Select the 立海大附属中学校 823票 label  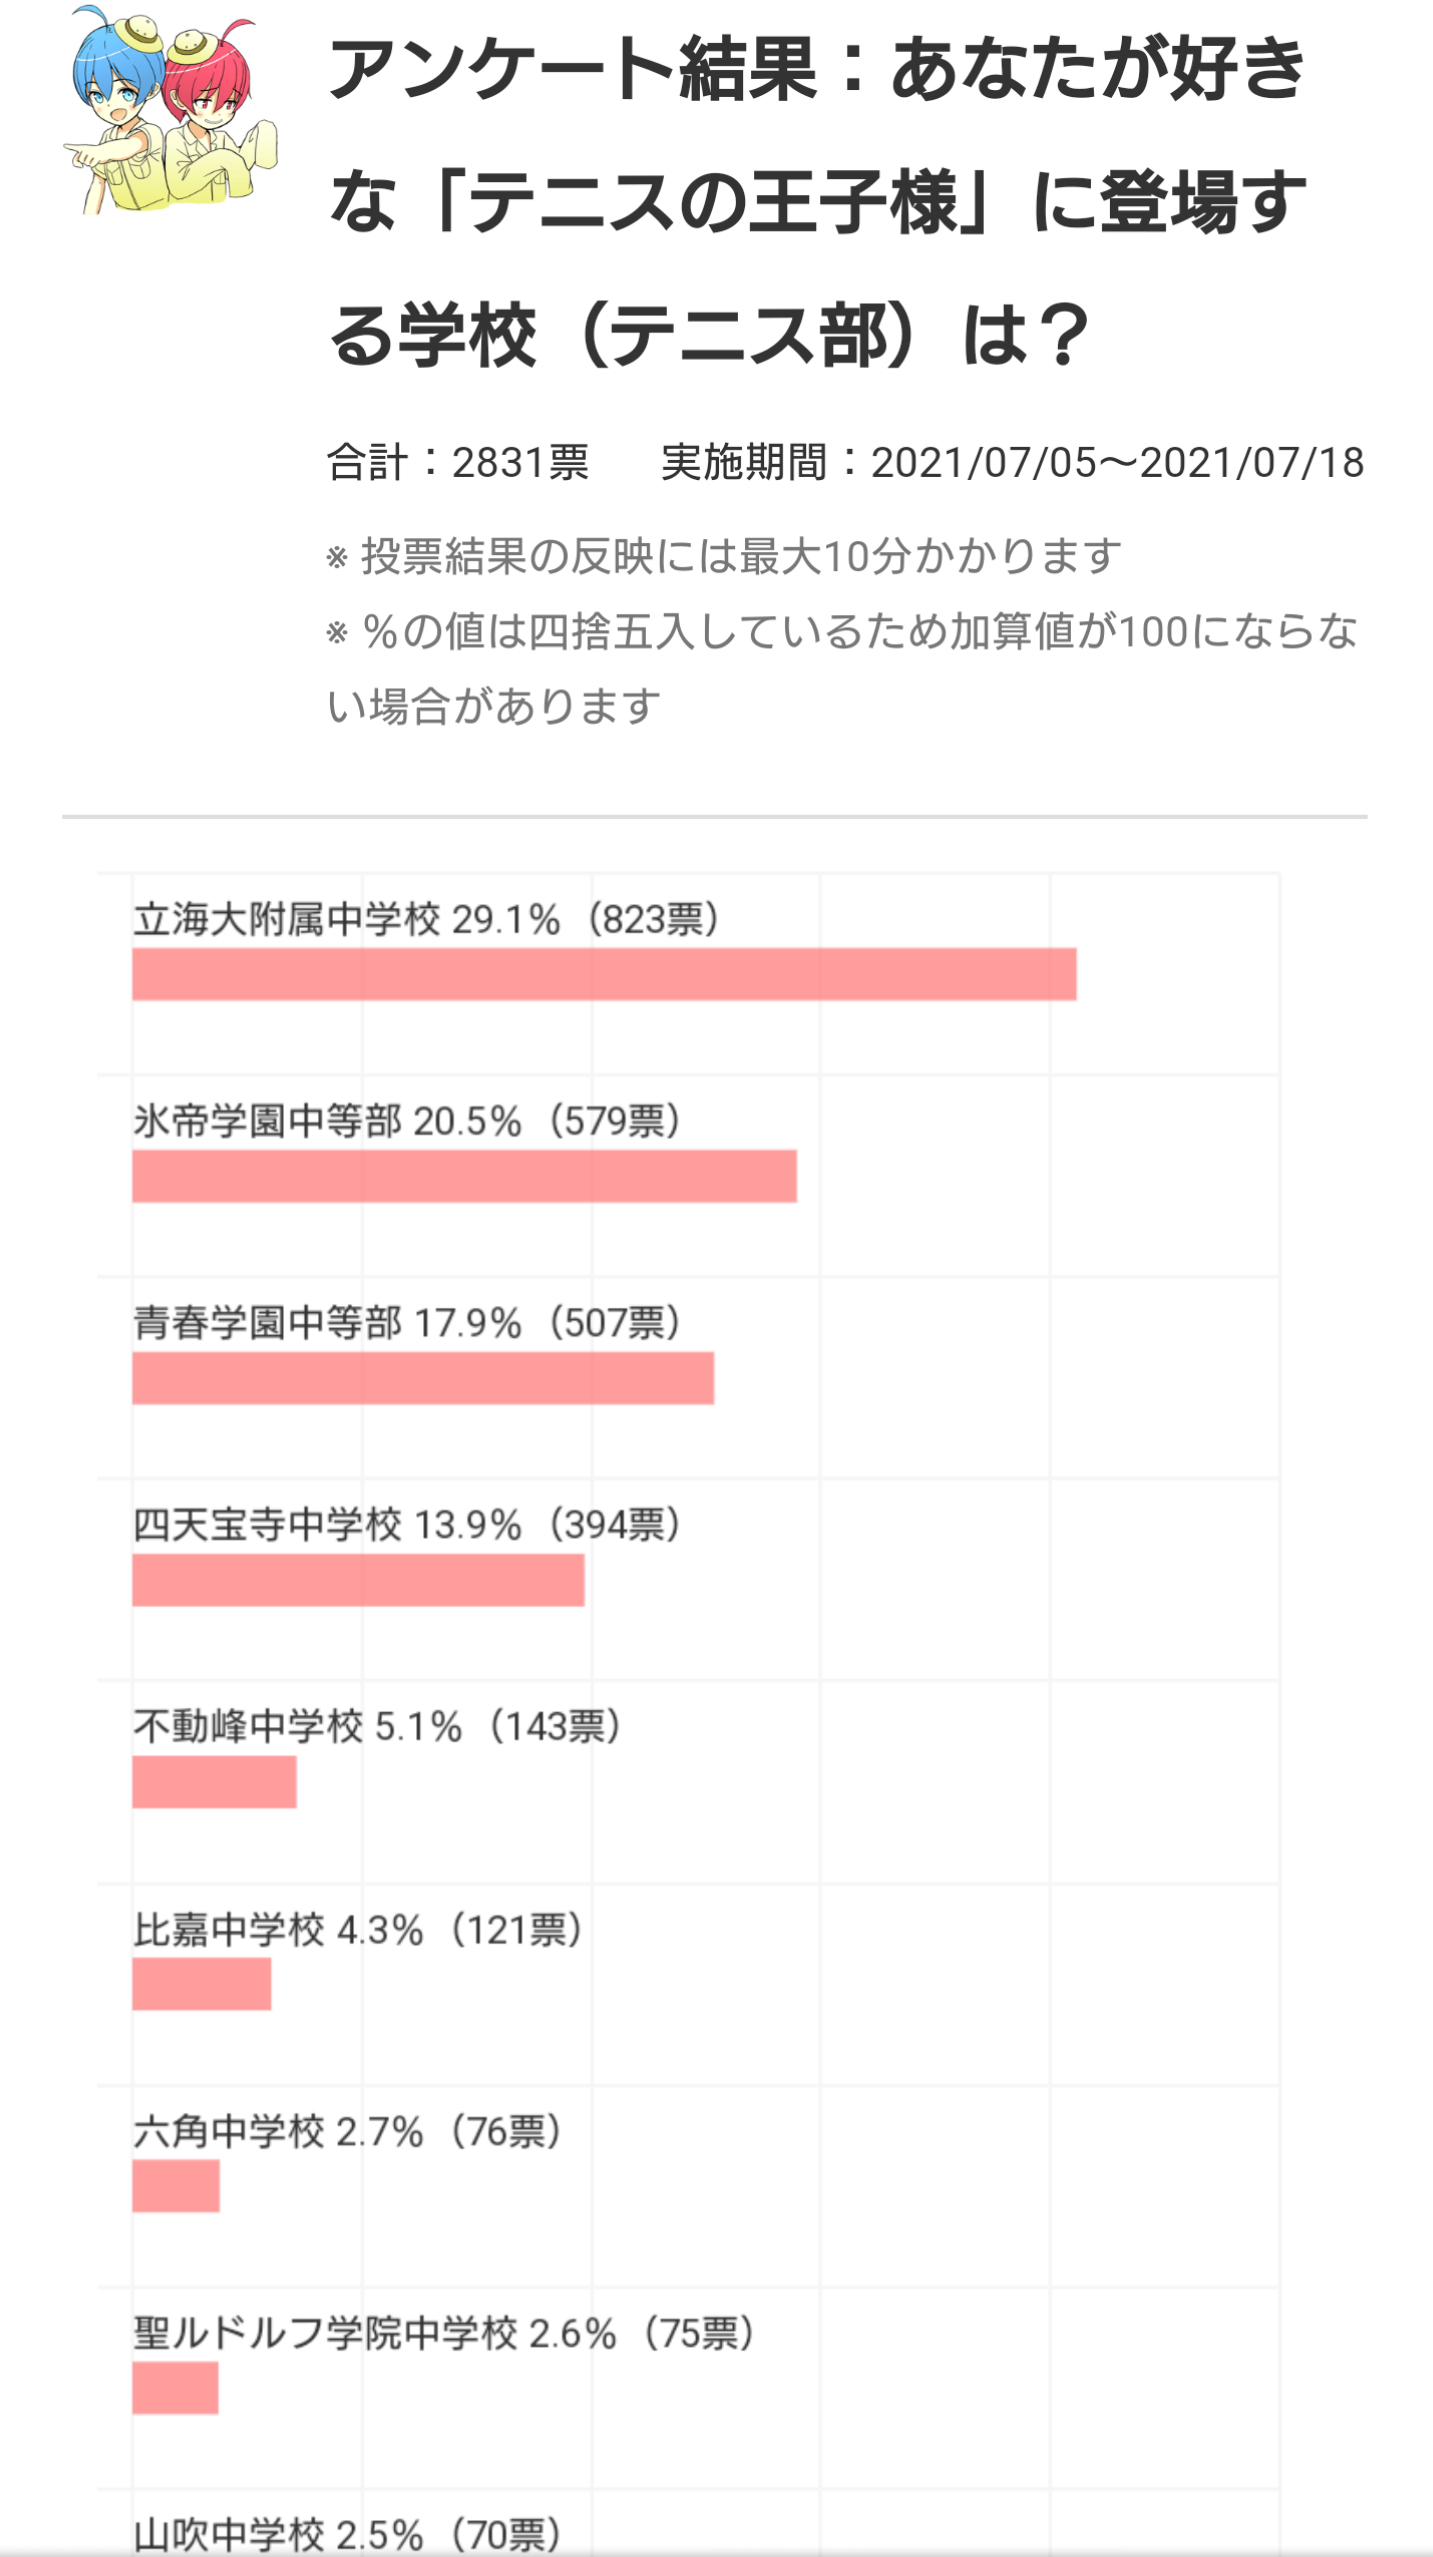427,919
